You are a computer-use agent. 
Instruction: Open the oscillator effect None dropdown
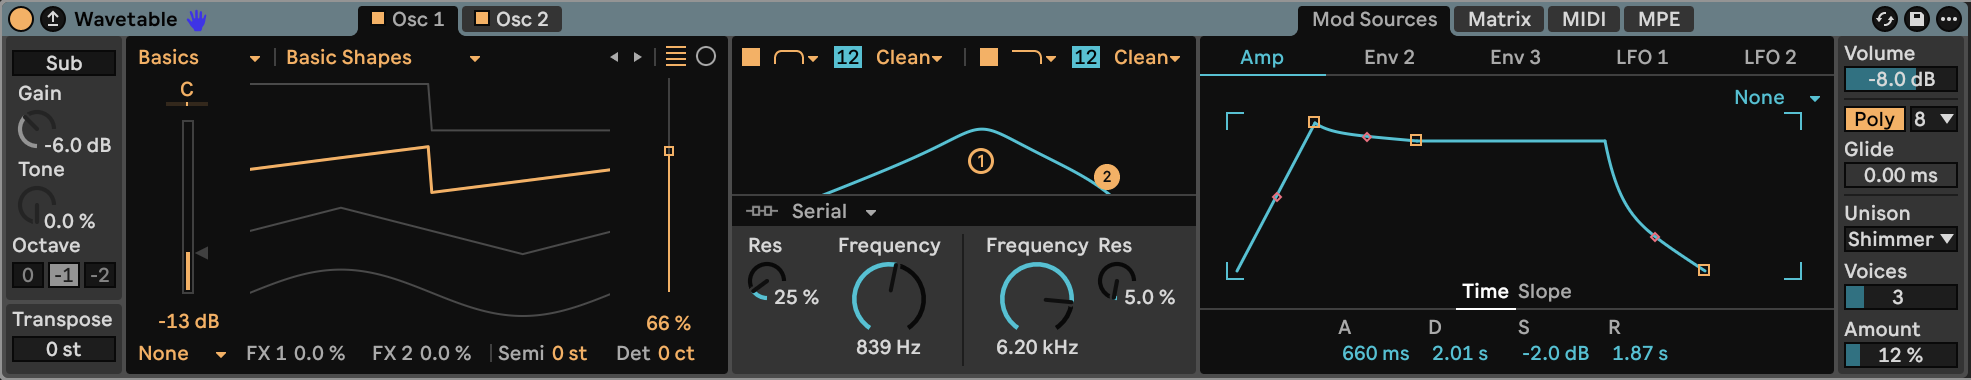[182, 353]
